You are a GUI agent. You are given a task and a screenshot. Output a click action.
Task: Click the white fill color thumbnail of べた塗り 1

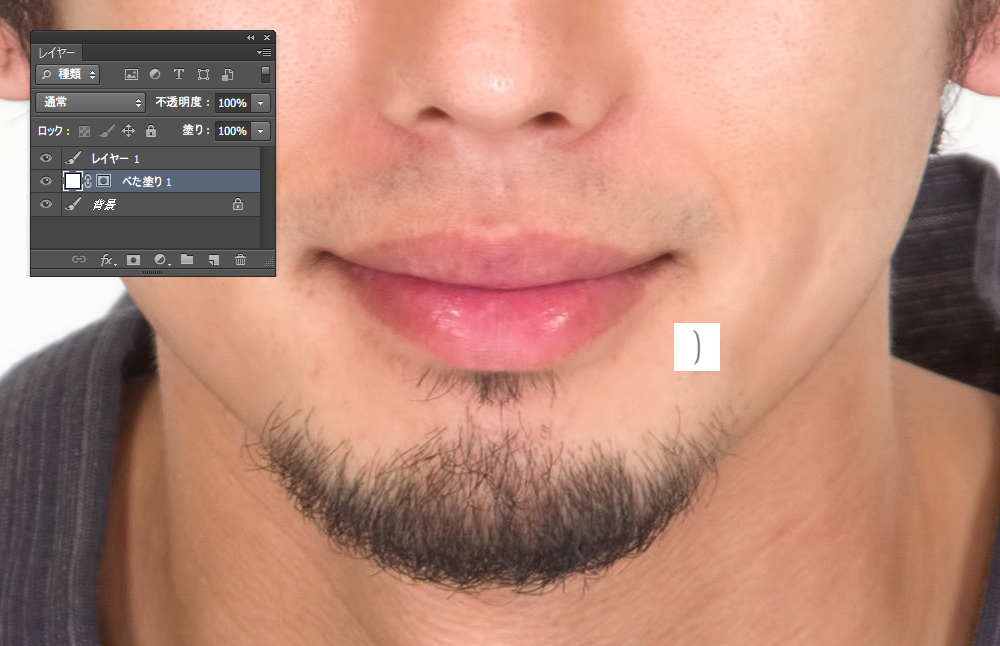73,181
